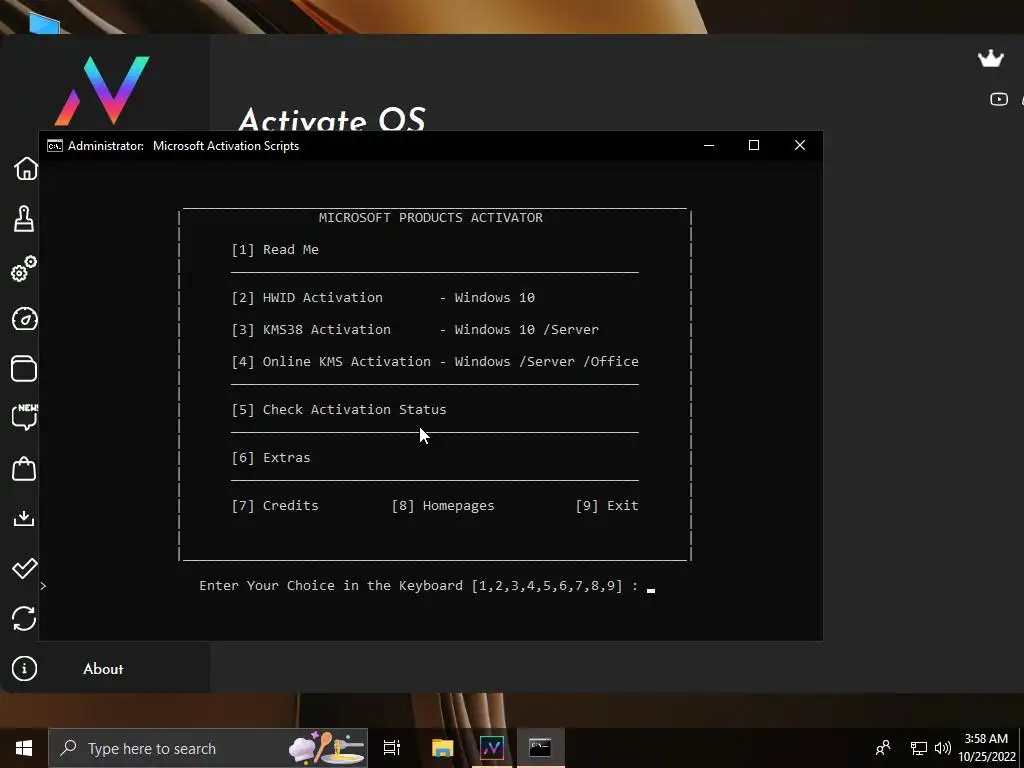Open the Home icon in the sidebar
The width and height of the screenshot is (1024, 768).
(x=26, y=168)
